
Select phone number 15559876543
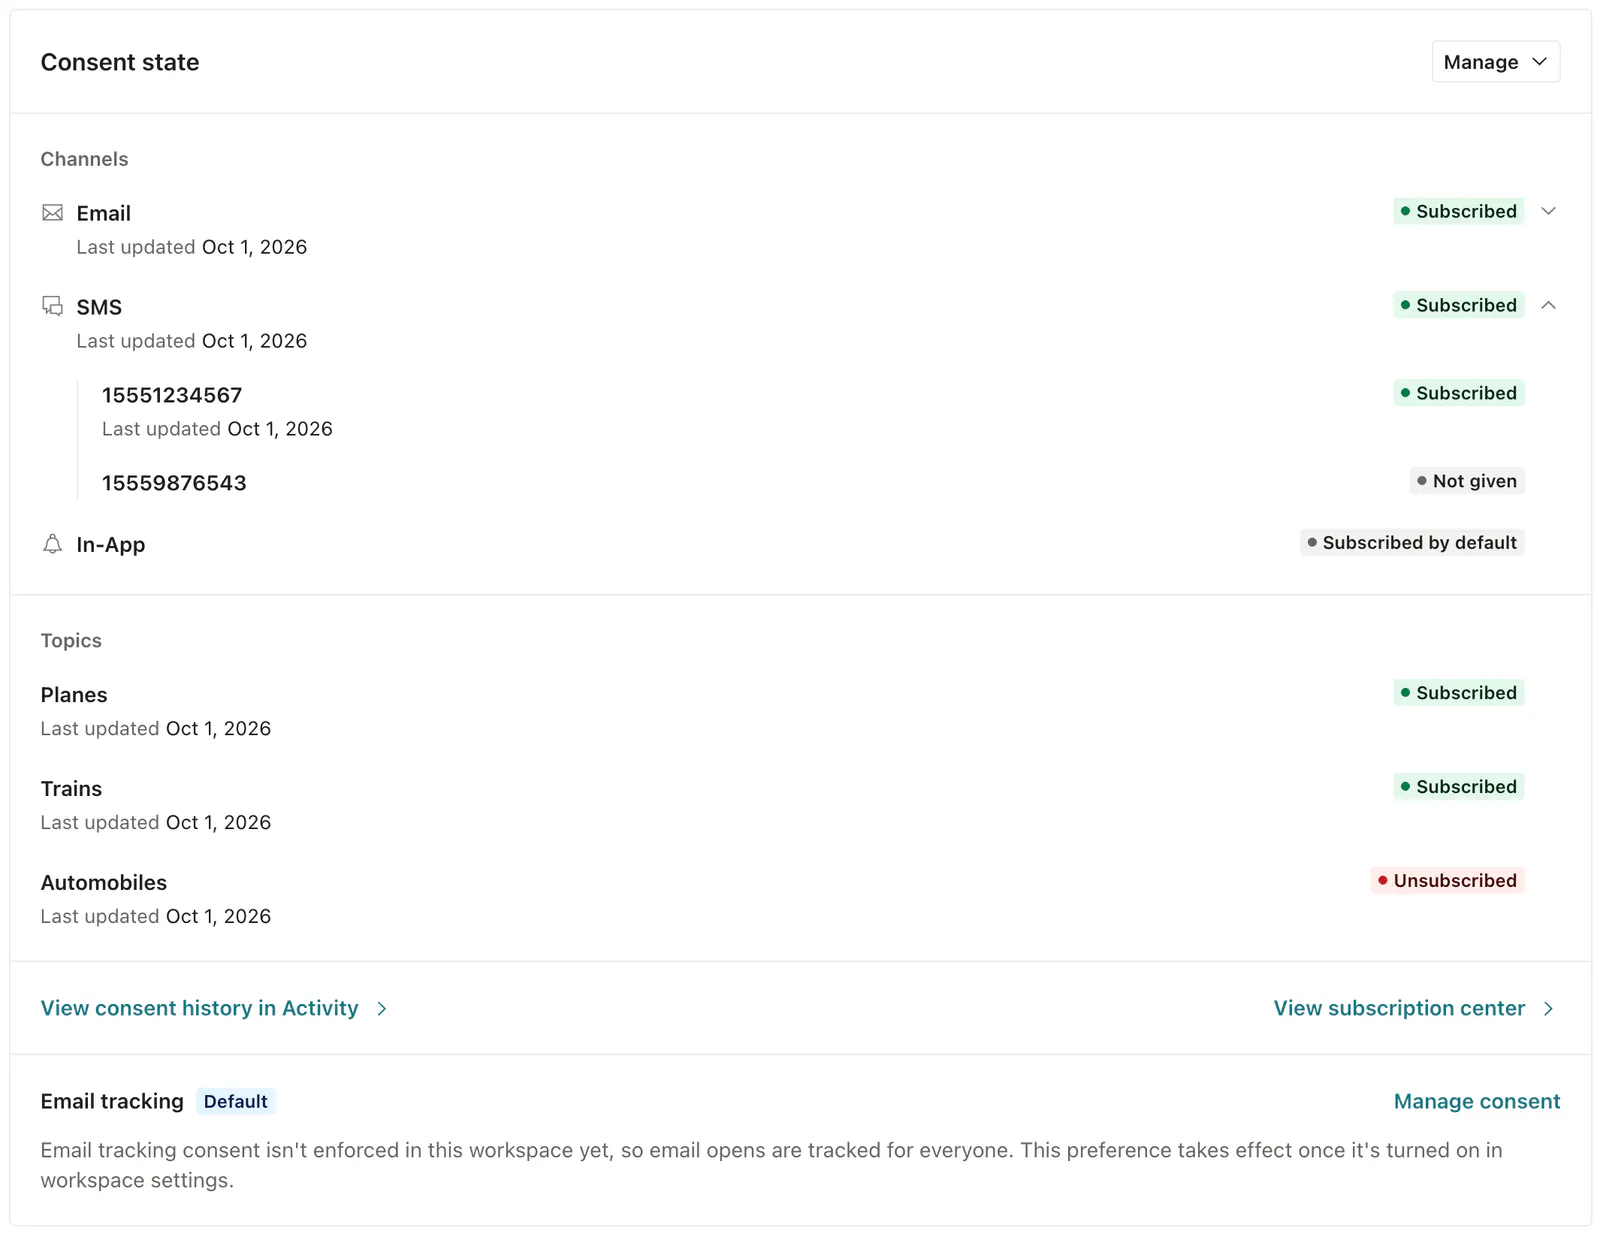point(174,483)
